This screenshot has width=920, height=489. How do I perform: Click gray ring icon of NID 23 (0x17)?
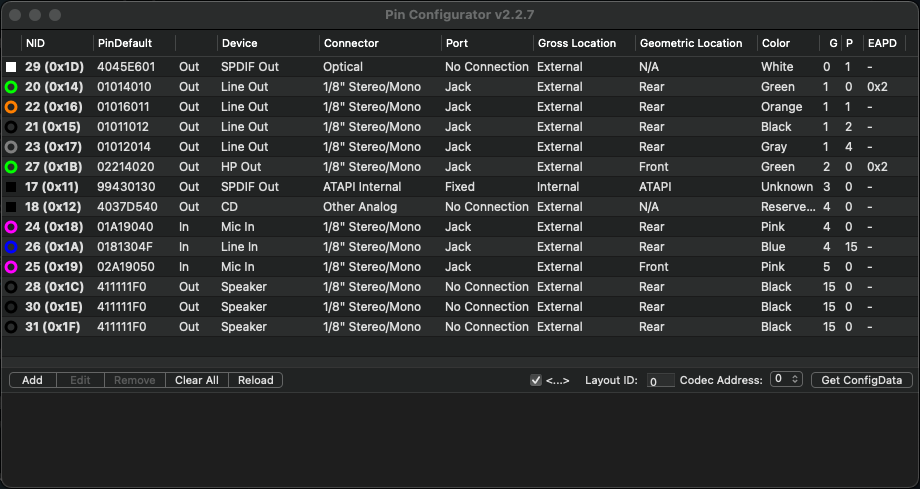tap(11, 147)
